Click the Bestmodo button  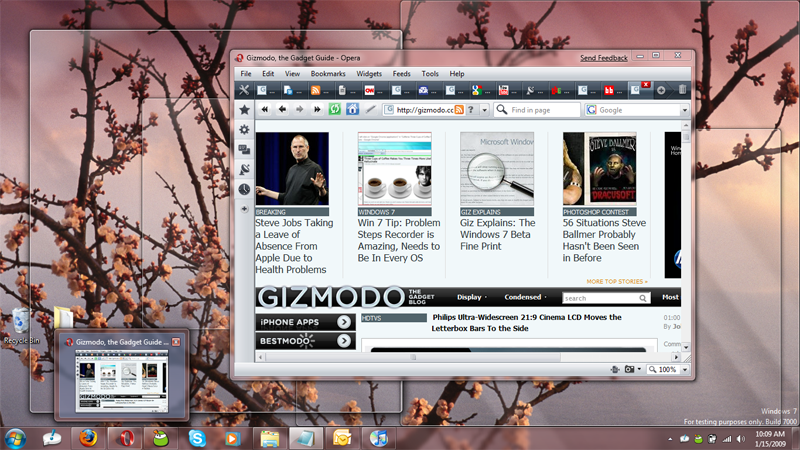point(305,341)
